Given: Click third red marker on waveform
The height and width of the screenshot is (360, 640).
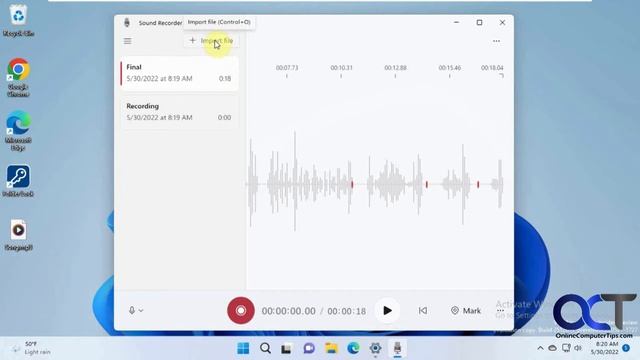Looking at the screenshot, I should pyautogui.click(x=478, y=184).
